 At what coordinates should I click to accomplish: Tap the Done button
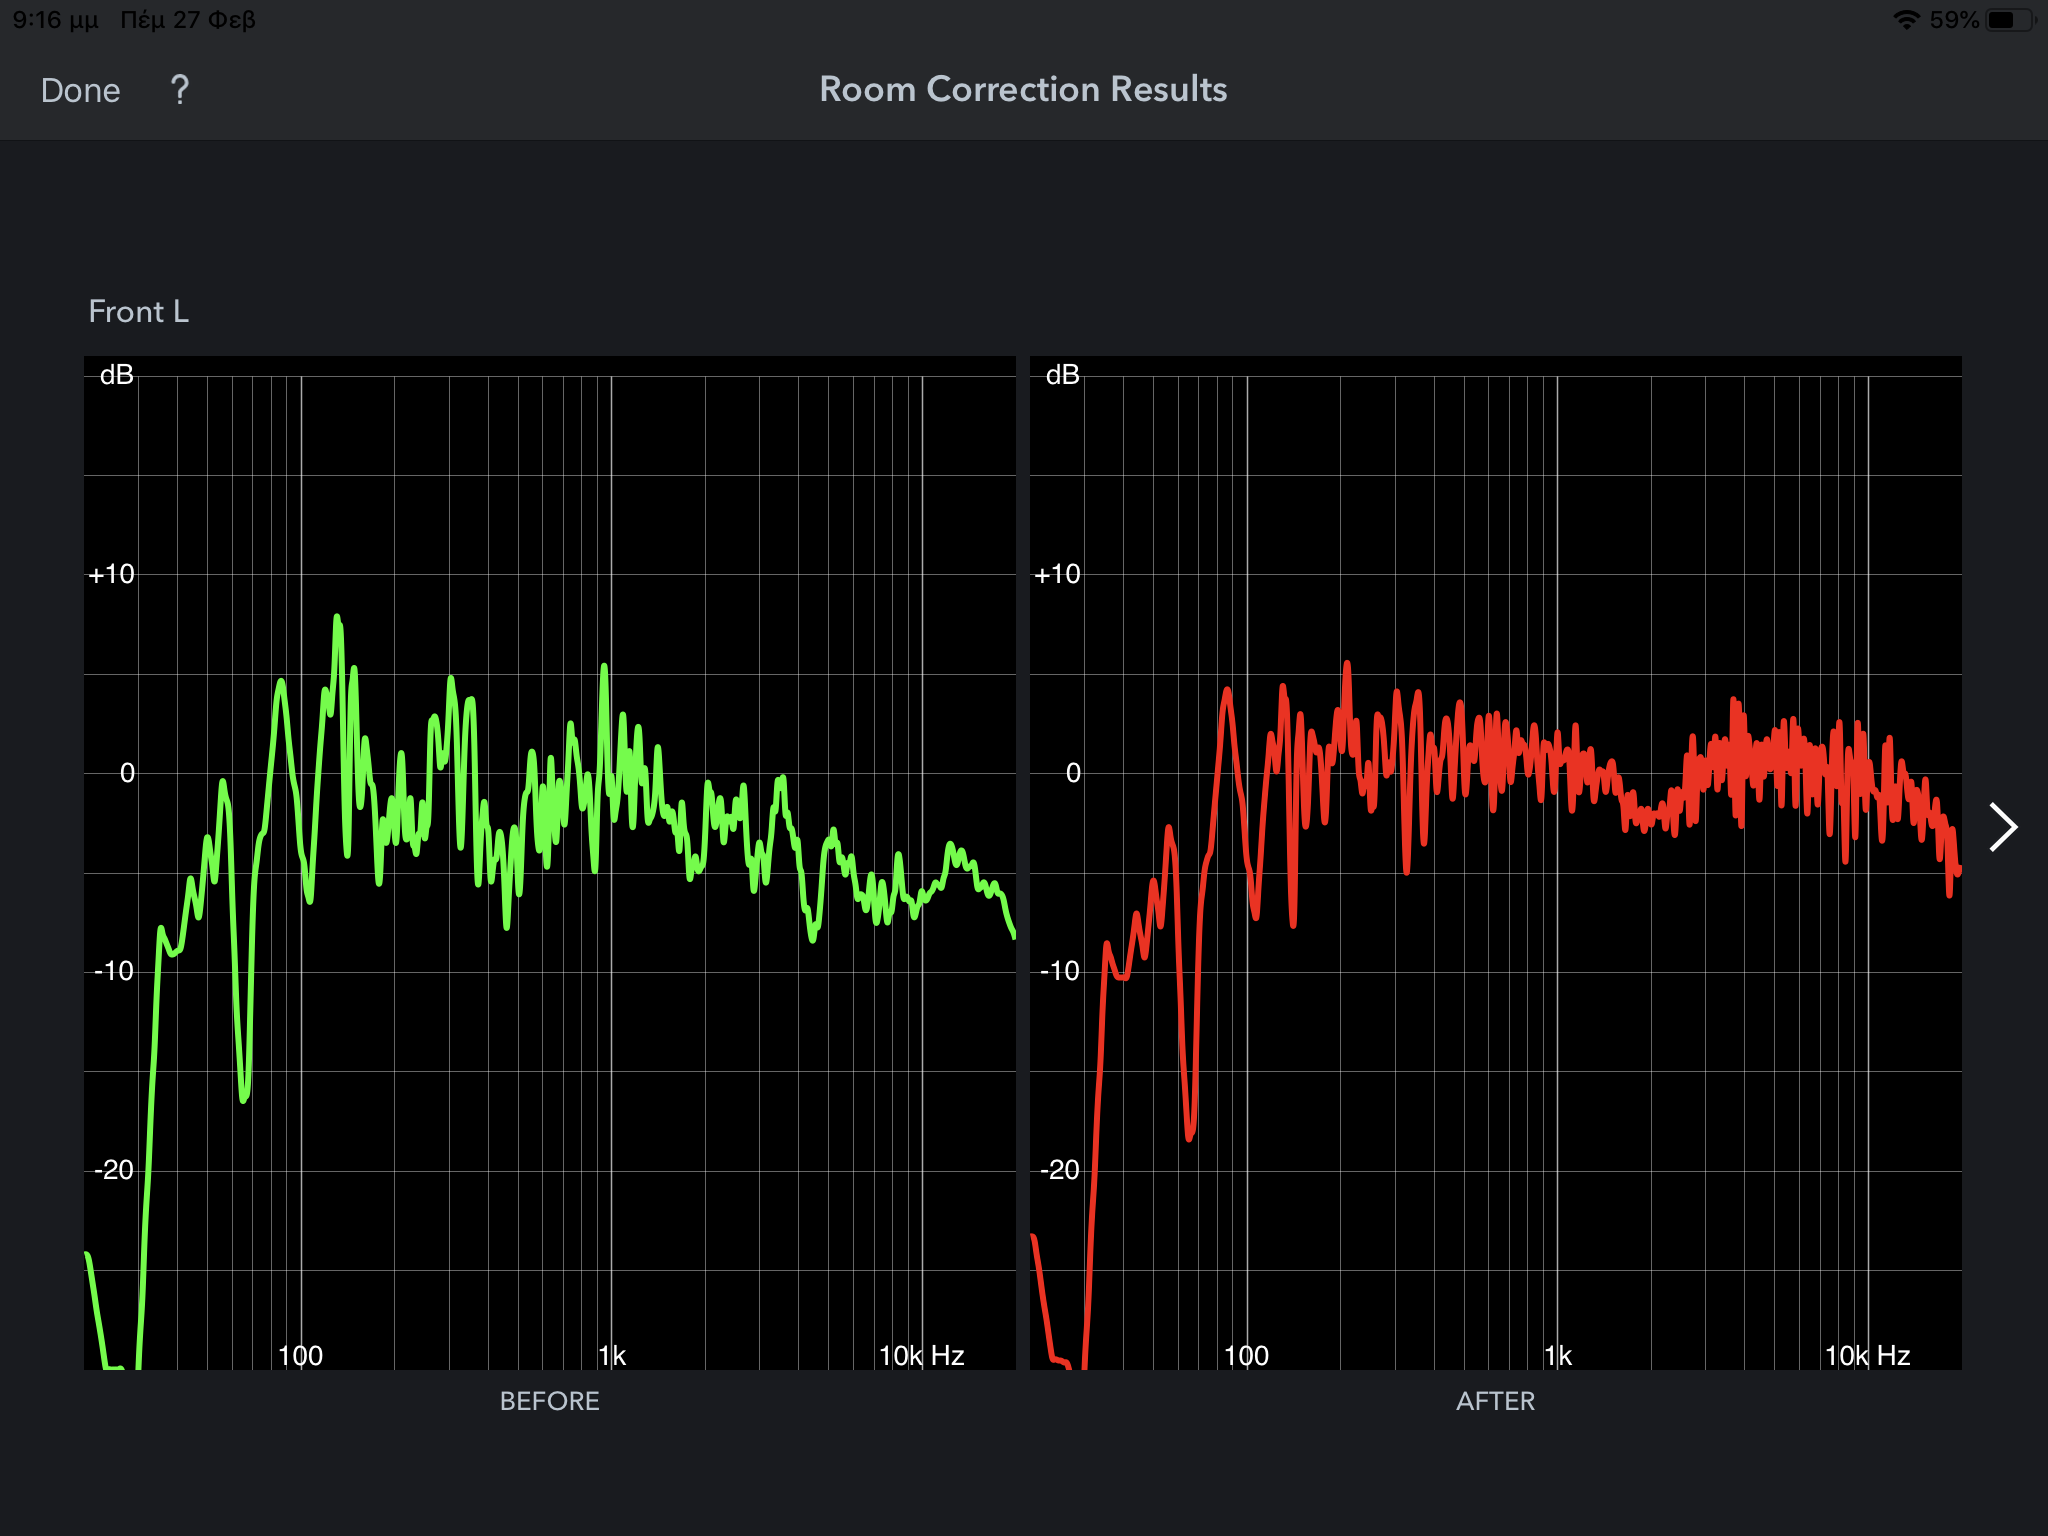pyautogui.click(x=80, y=91)
